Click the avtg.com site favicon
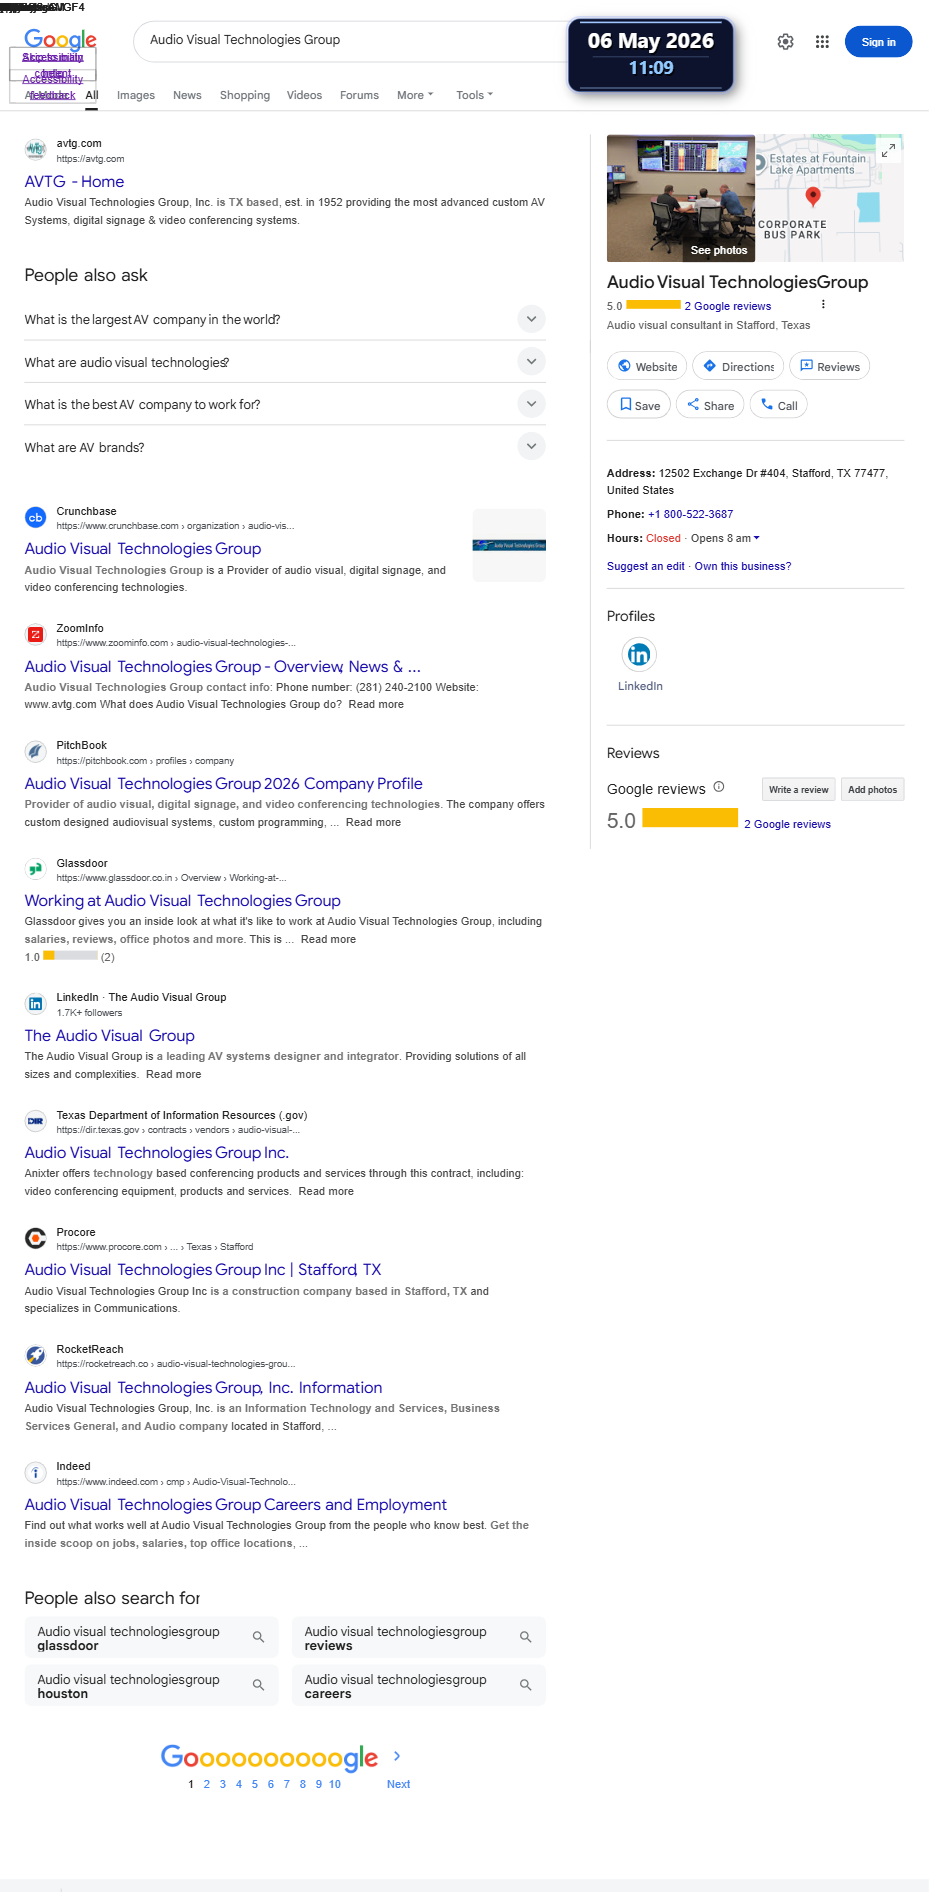The width and height of the screenshot is (940, 1892). [x=36, y=150]
